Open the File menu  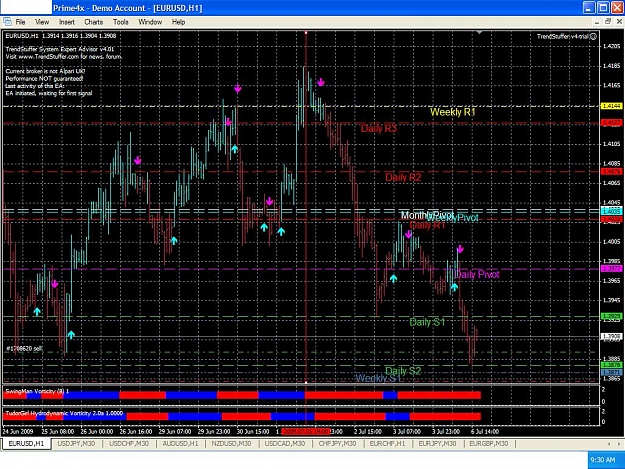[20, 22]
